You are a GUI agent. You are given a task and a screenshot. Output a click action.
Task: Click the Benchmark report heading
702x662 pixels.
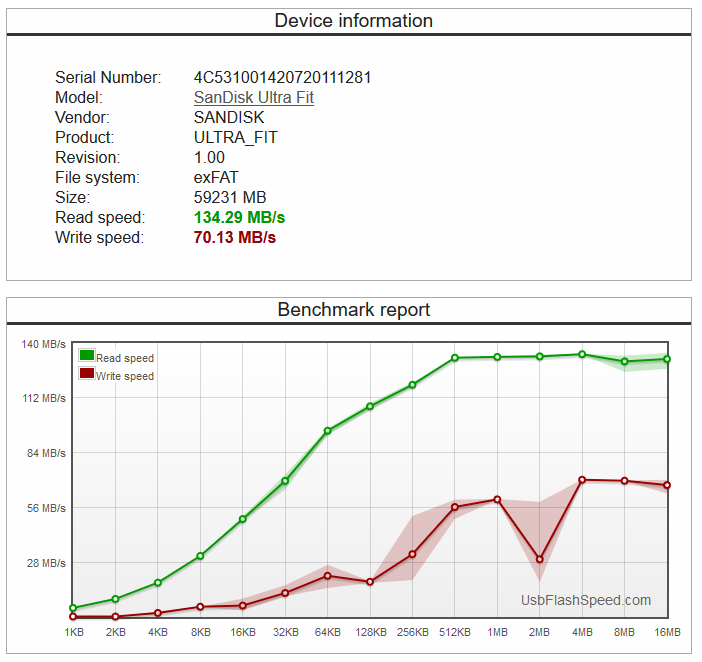tap(354, 309)
